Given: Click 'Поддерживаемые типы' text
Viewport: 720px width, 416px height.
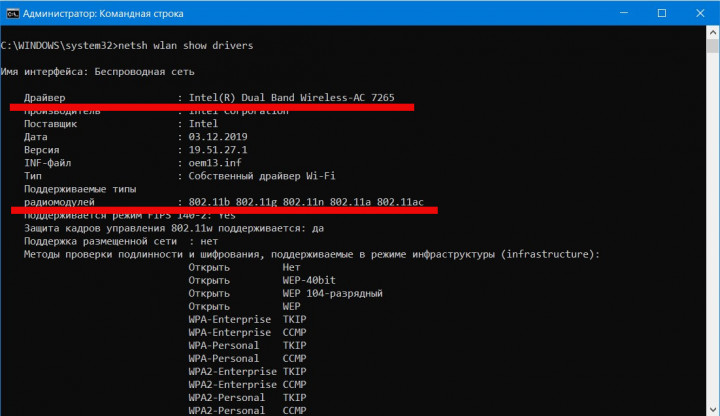Looking at the screenshot, I should 80,189.
